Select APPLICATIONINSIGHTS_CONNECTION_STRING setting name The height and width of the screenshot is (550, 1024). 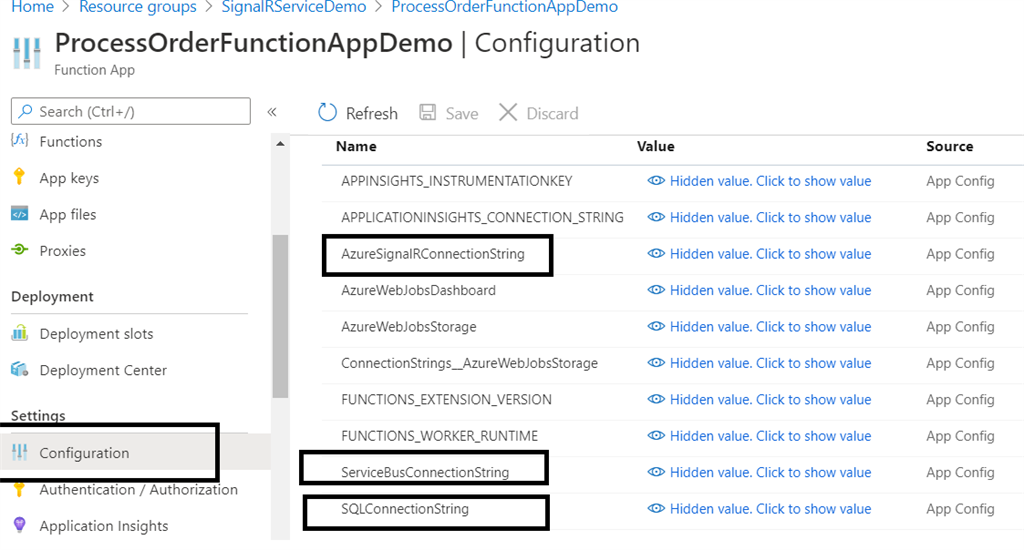[x=482, y=218]
